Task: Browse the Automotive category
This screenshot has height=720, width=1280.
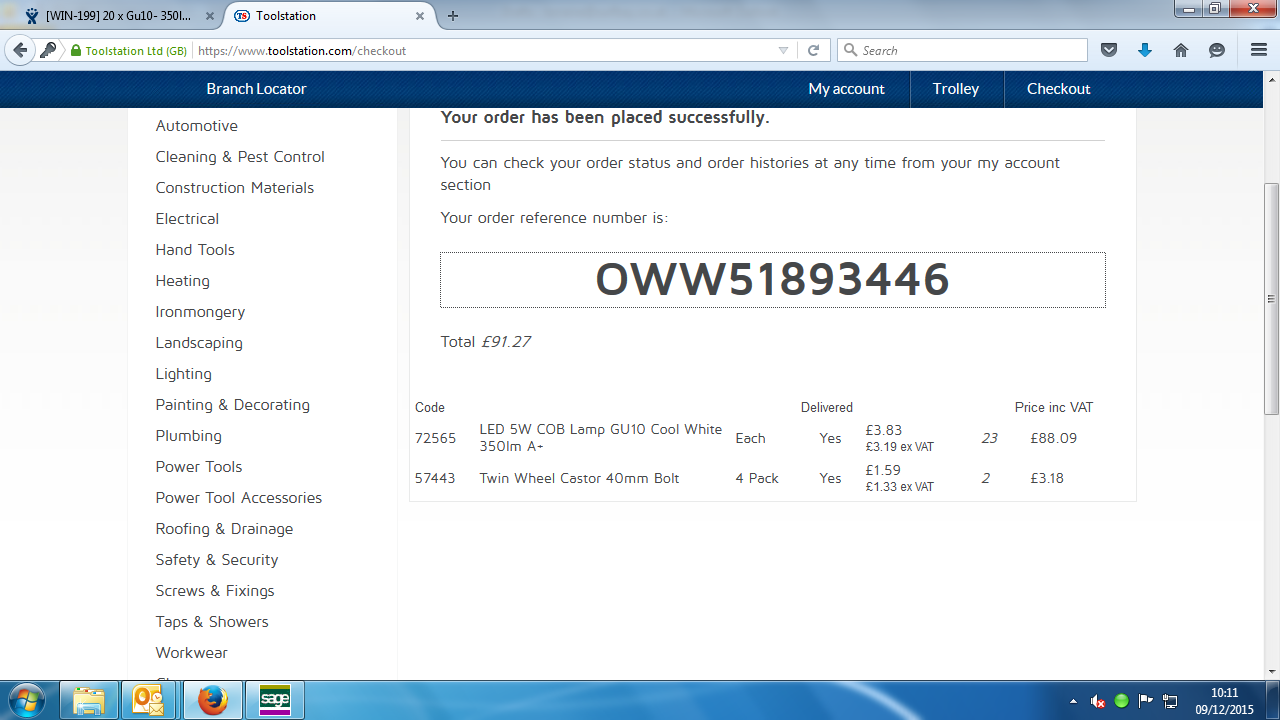Action: (x=197, y=126)
